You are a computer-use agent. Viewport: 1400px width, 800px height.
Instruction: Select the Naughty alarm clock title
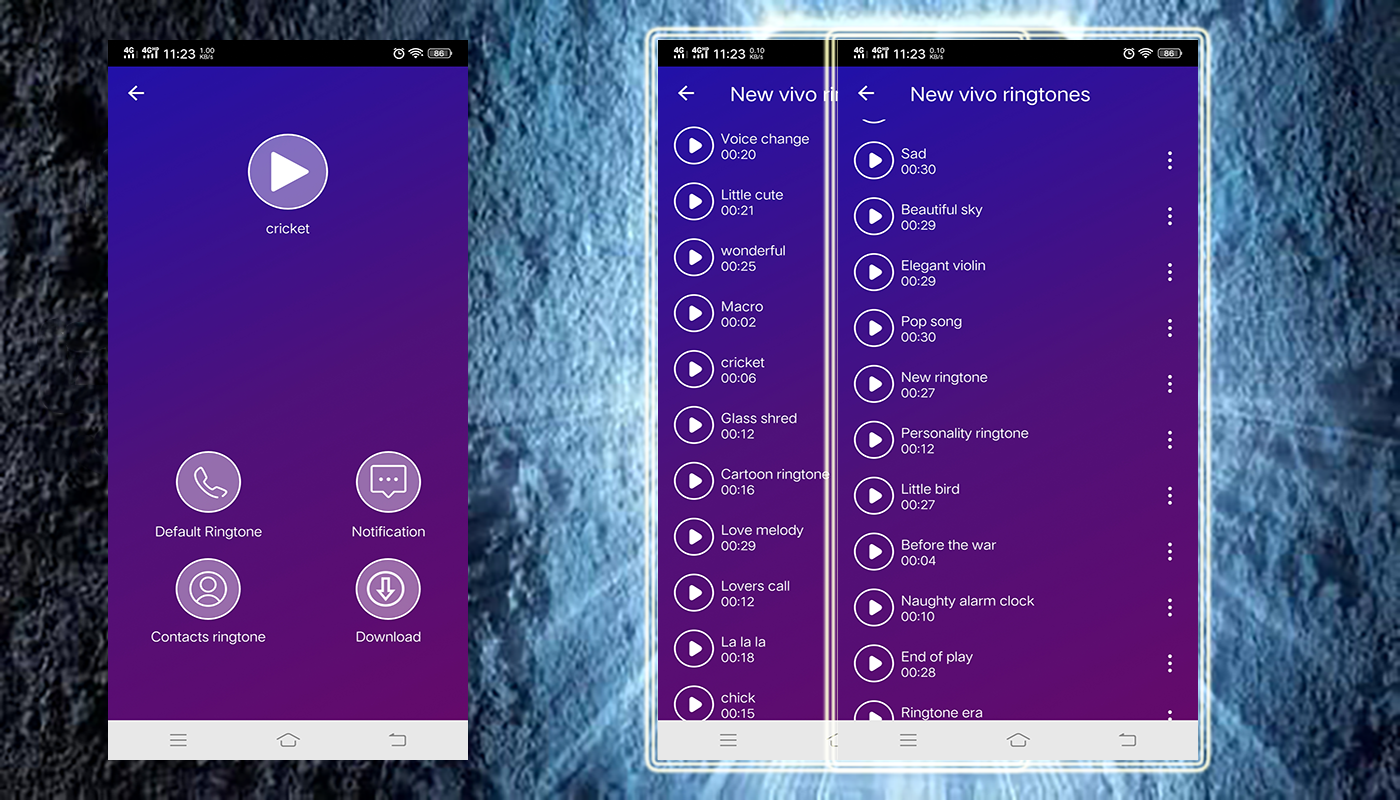click(968, 601)
